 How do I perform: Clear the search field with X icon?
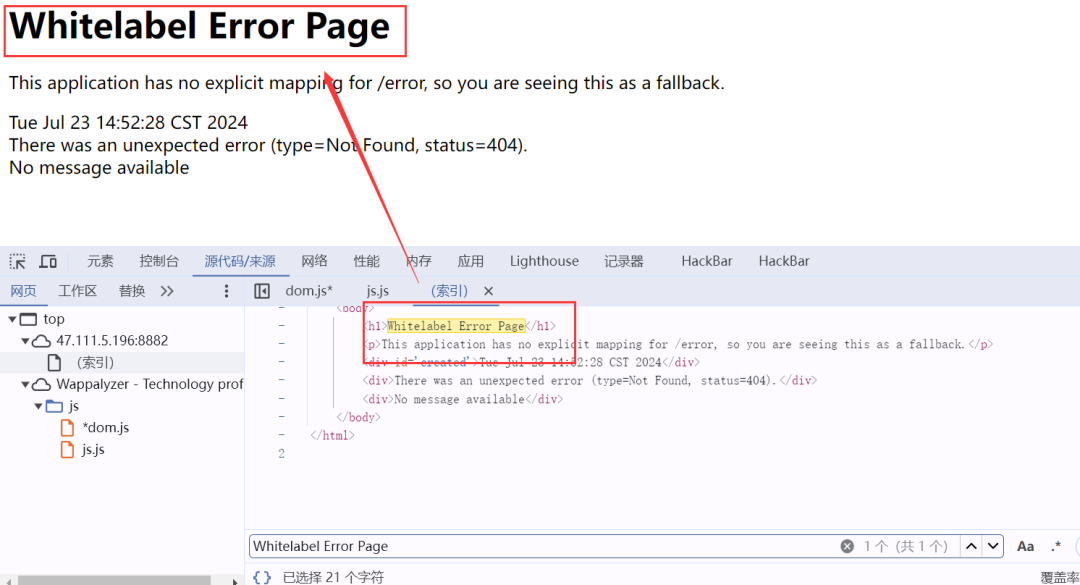click(x=847, y=546)
